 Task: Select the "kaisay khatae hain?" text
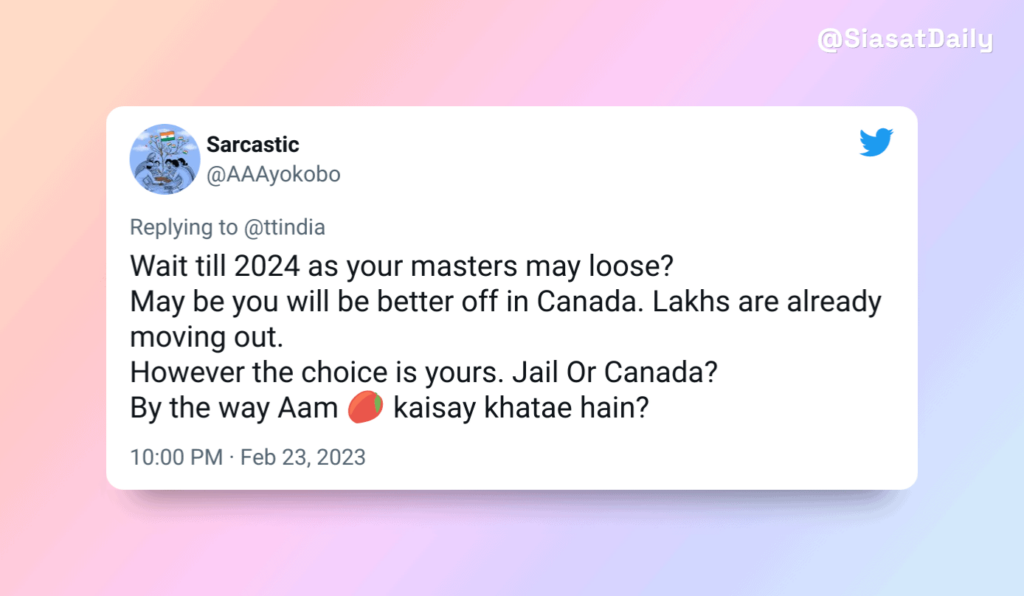[522, 408]
